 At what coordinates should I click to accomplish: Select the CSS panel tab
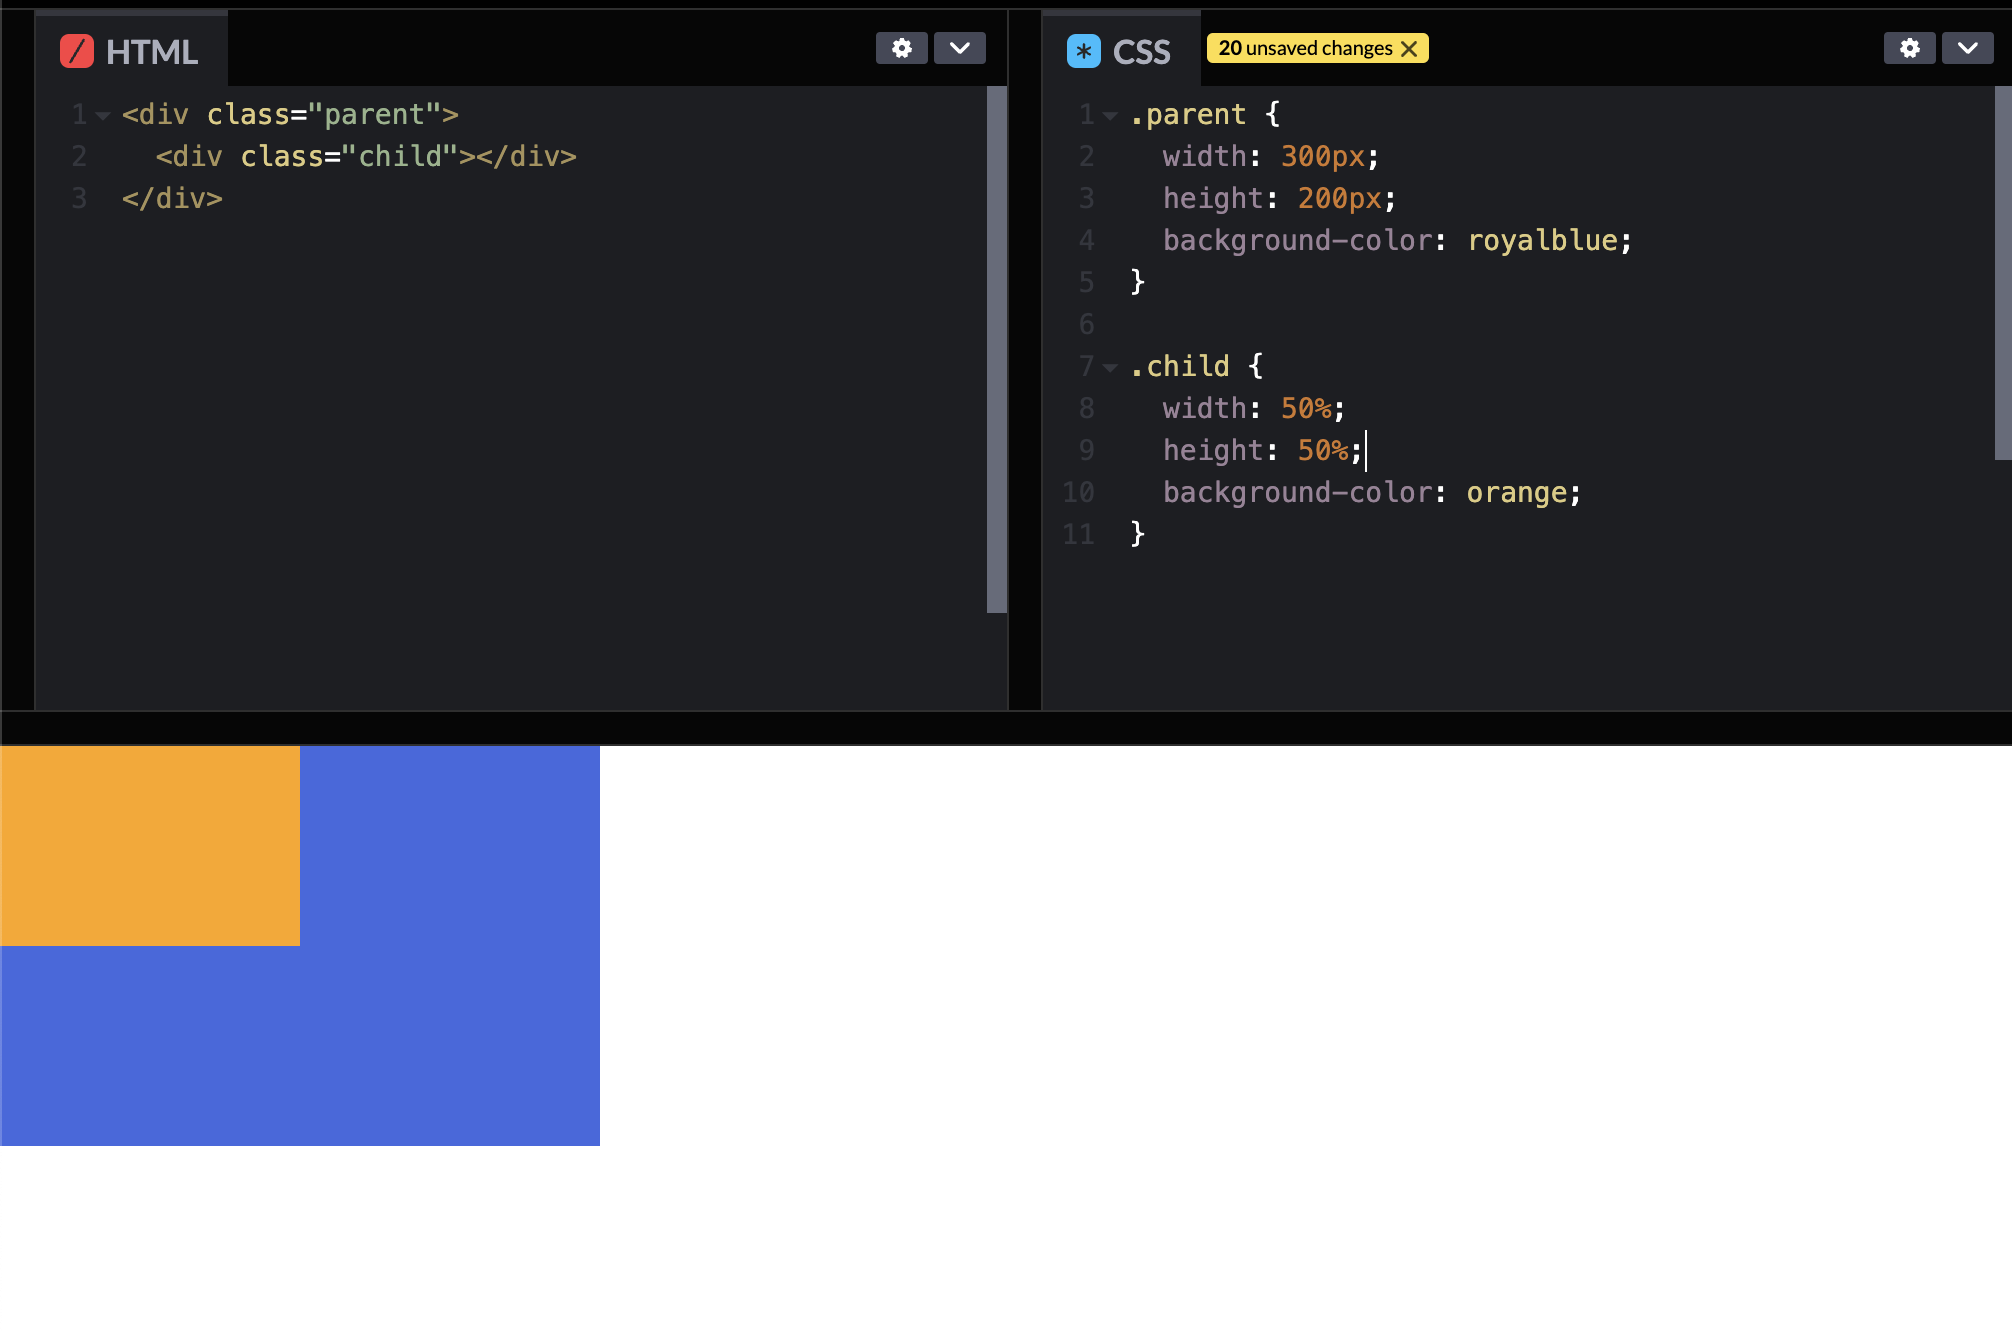click(x=1141, y=52)
